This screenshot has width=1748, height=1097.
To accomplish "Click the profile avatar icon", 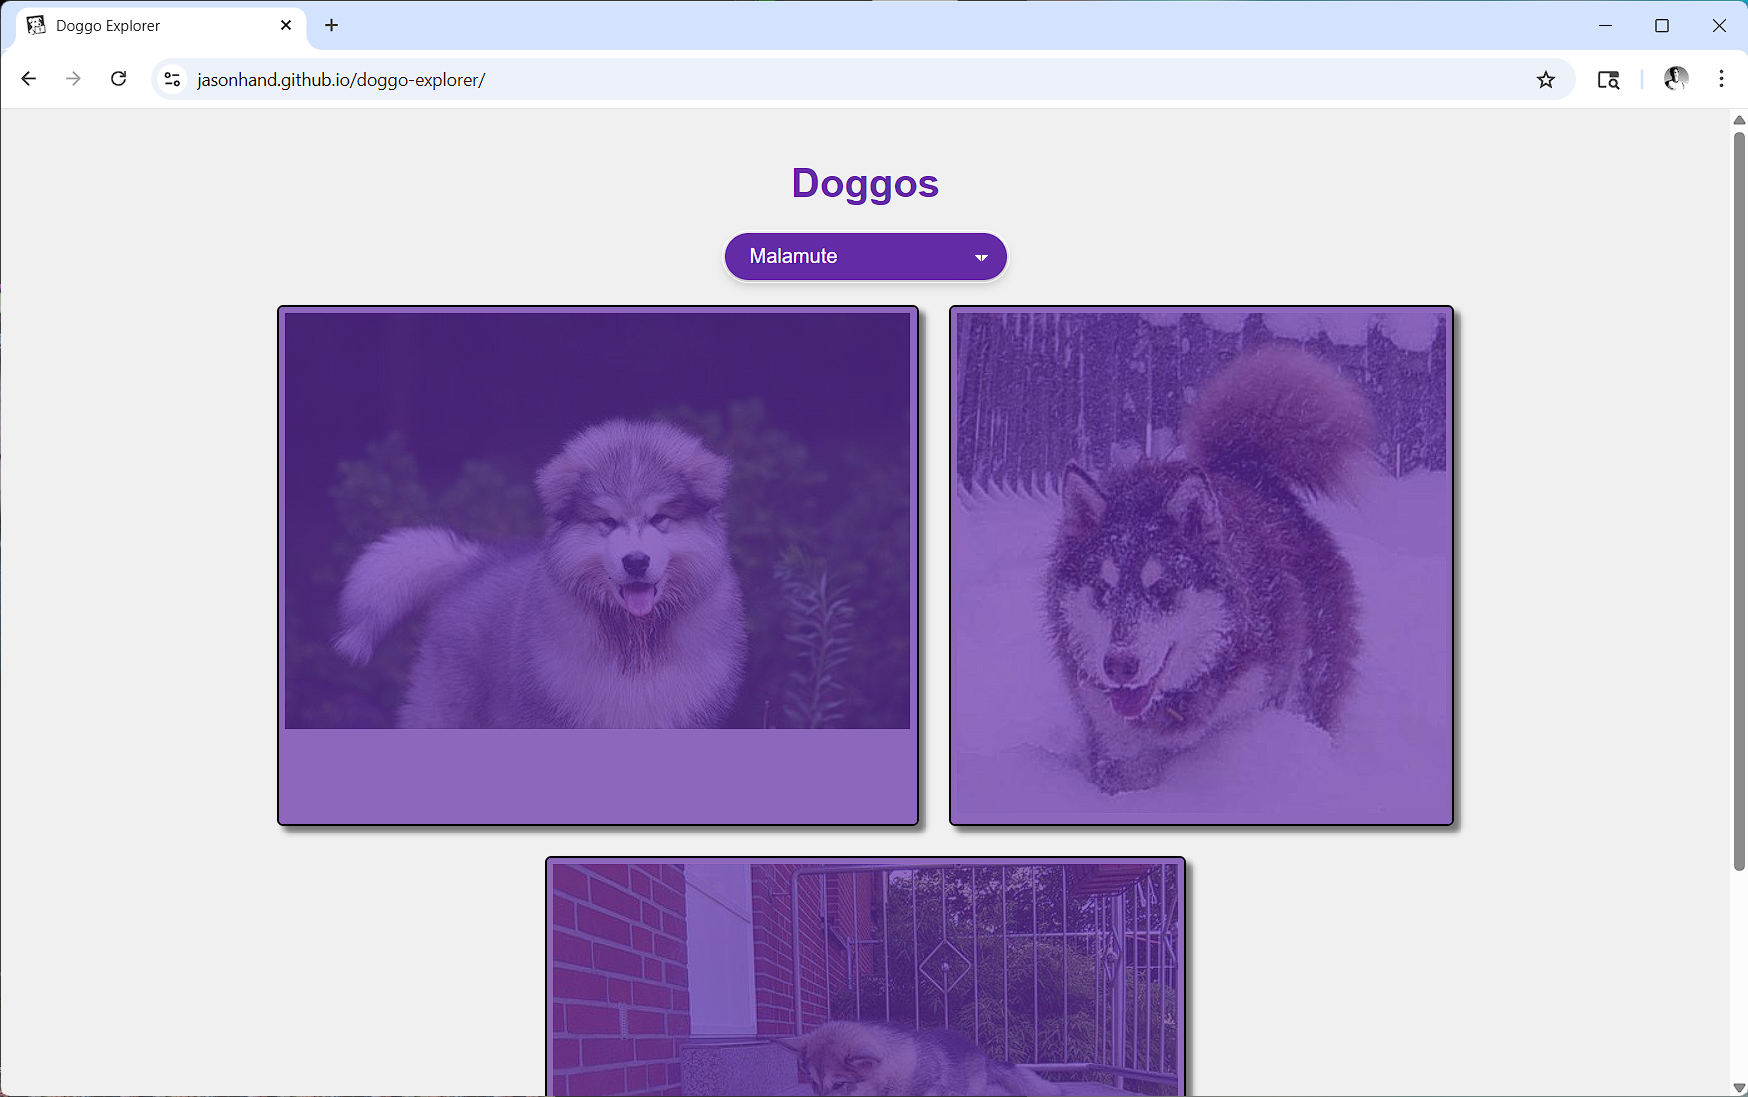I will (1675, 79).
